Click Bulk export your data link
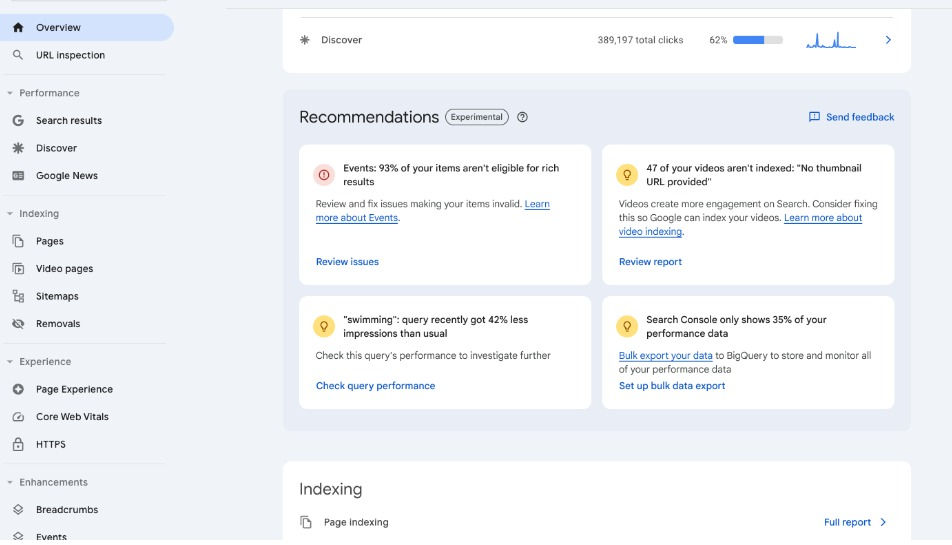Image resolution: width=952 pixels, height=545 pixels. click(665, 356)
